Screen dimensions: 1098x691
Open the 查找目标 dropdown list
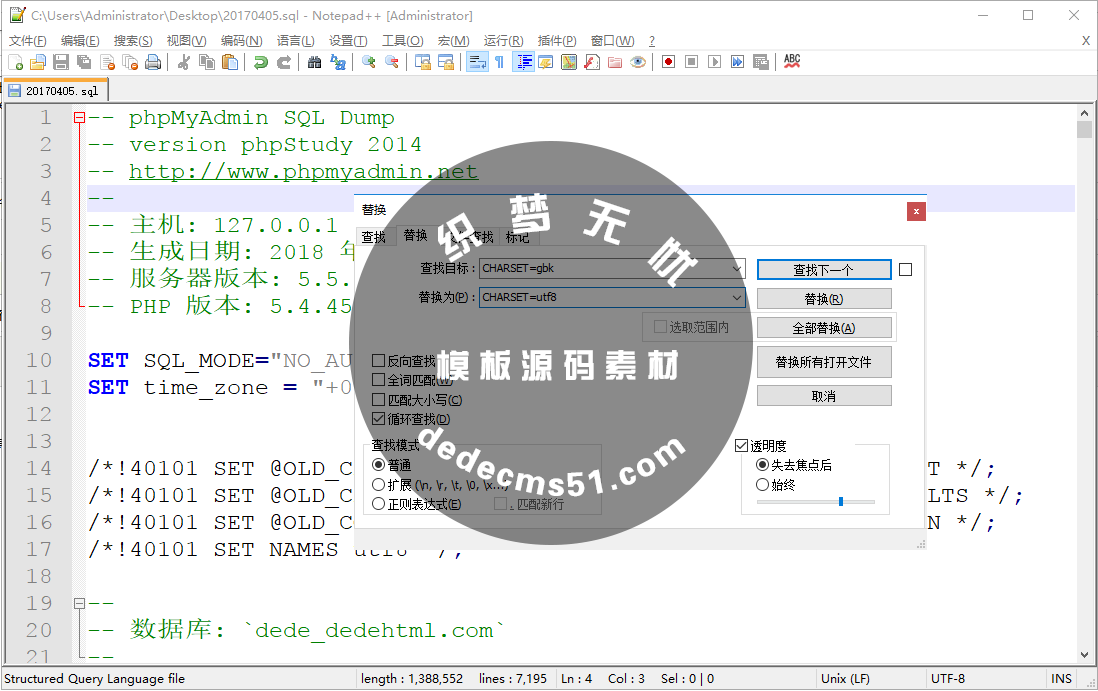[737, 269]
